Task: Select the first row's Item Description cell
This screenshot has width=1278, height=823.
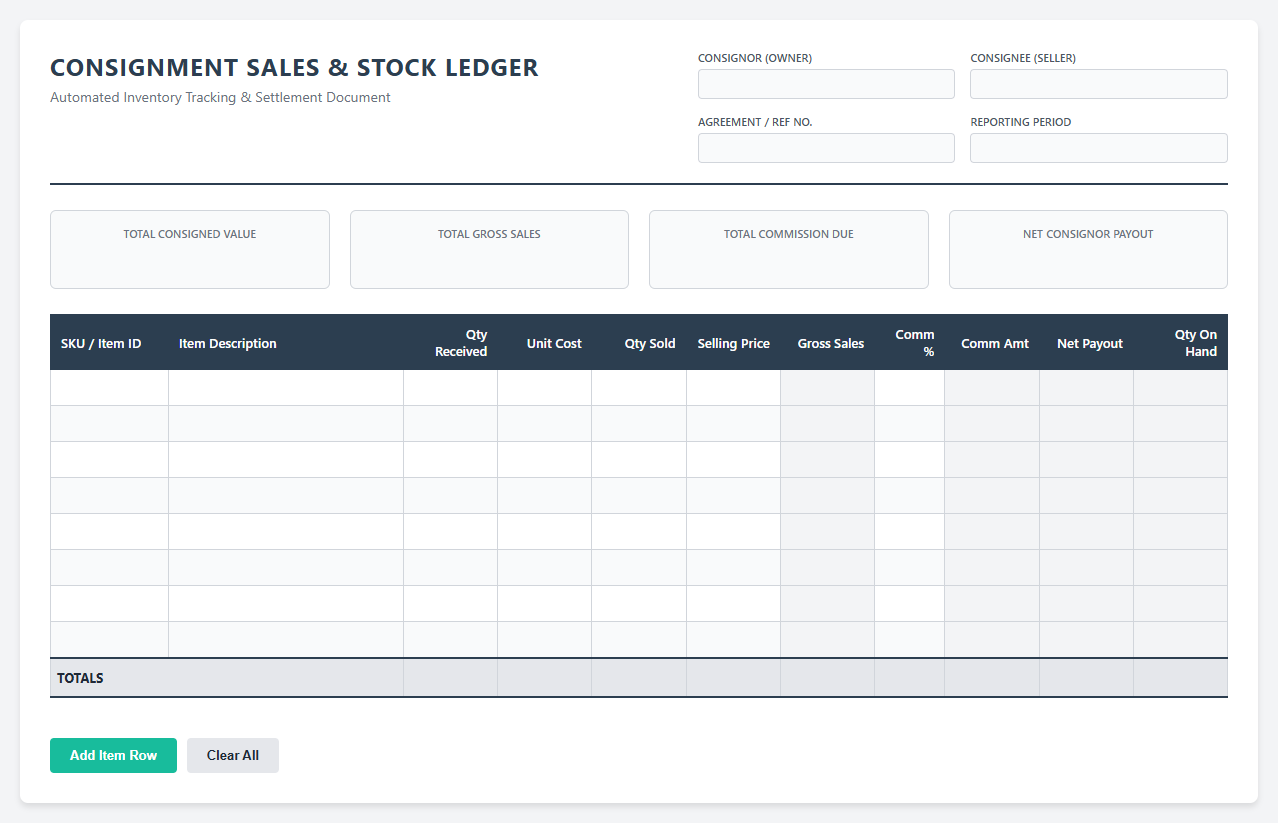Action: coord(286,388)
